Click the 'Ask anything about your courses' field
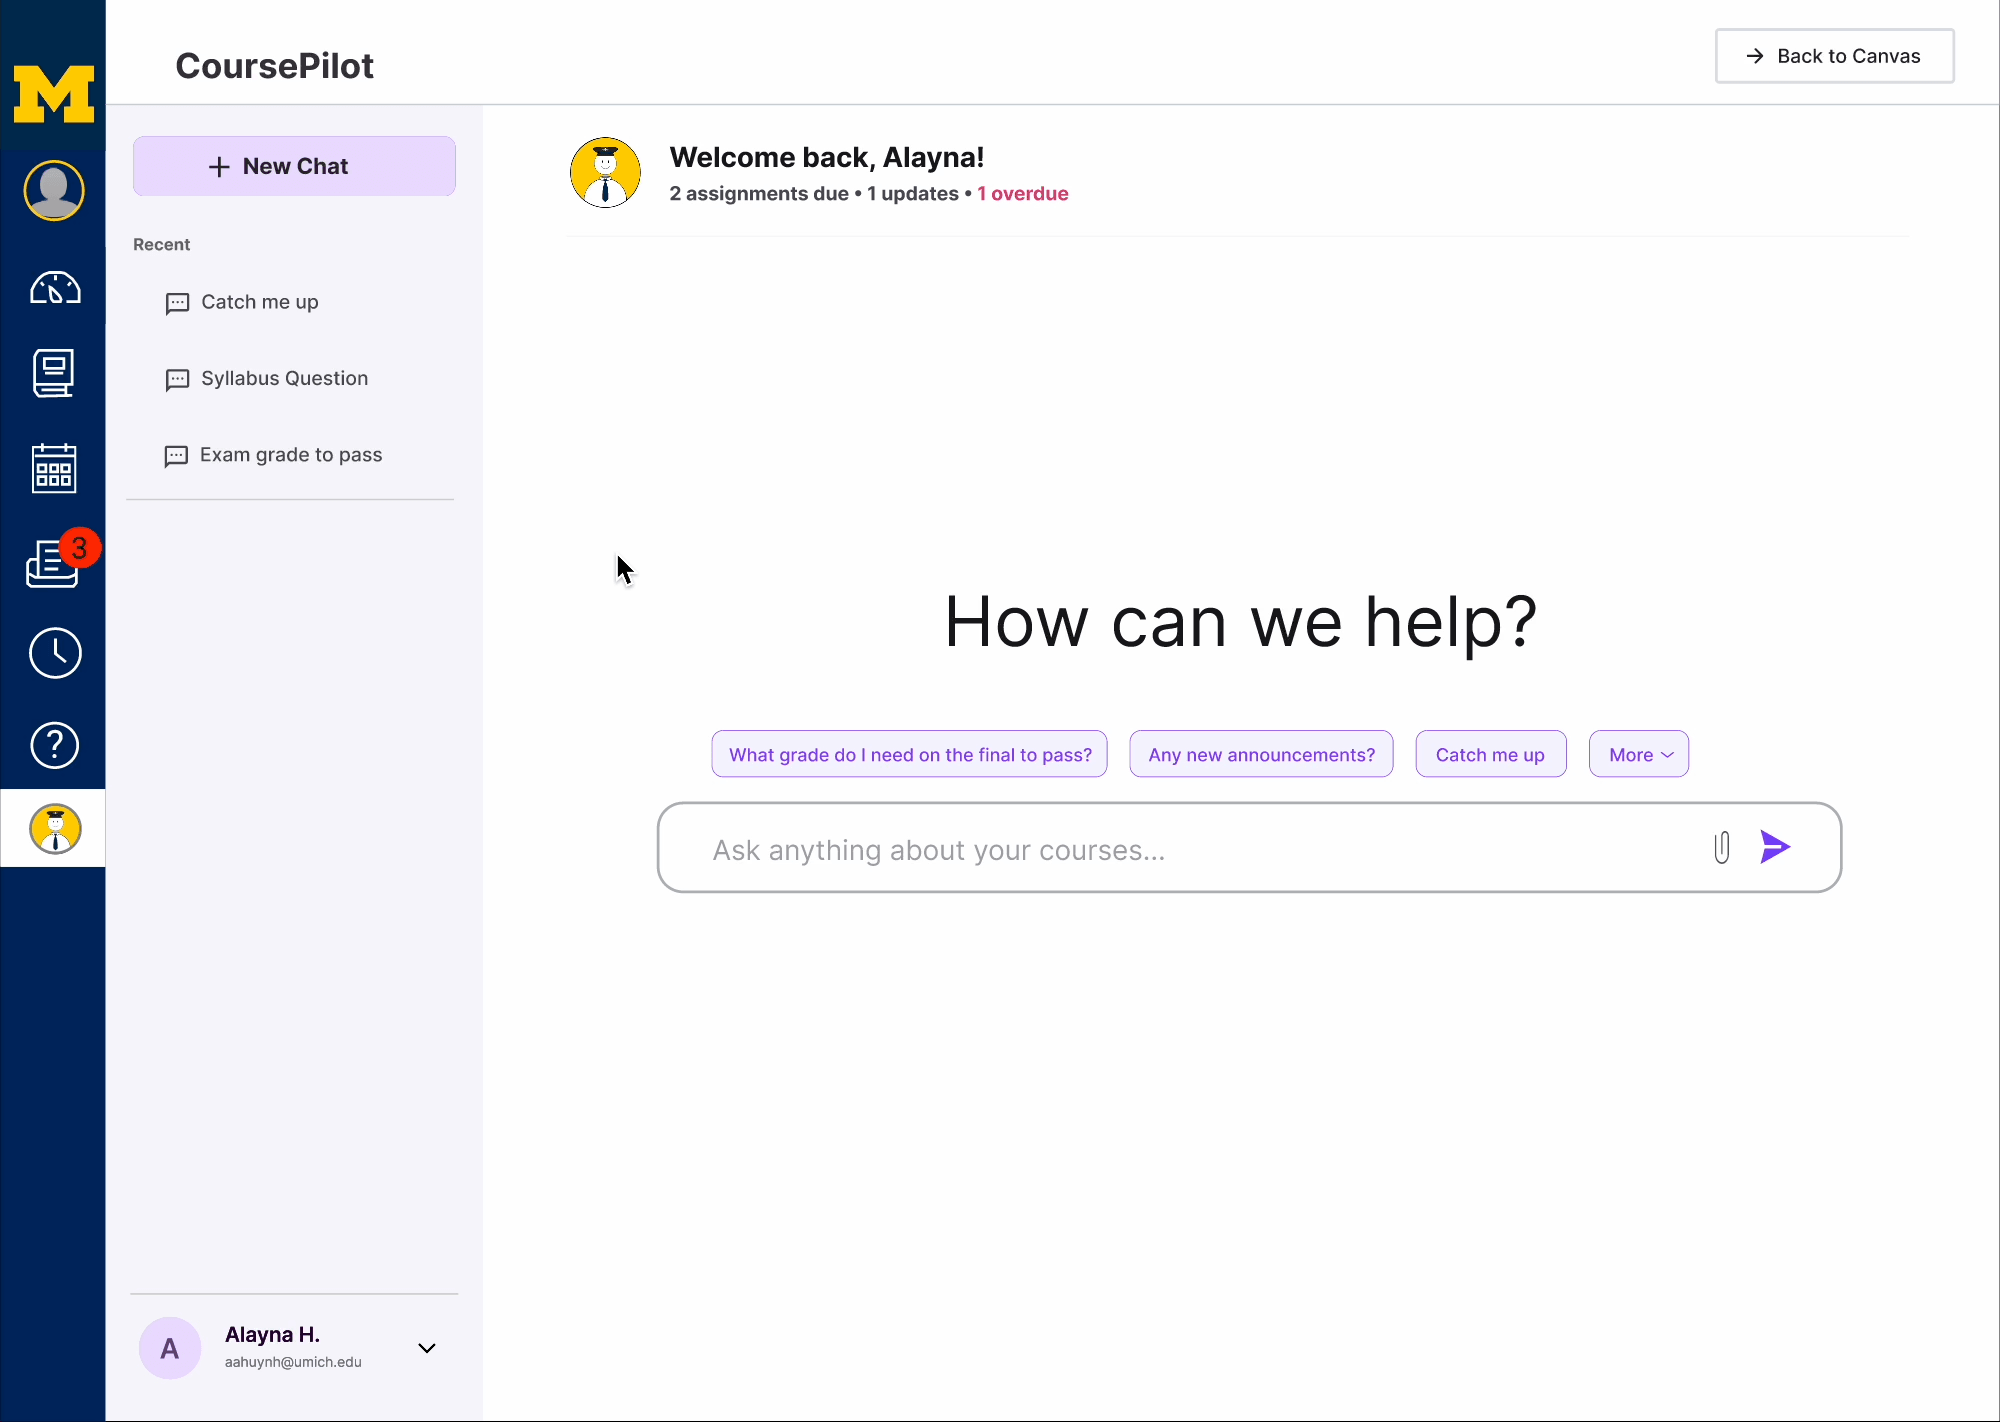This screenshot has width=2000, height=1422. tap(1249, 847)
